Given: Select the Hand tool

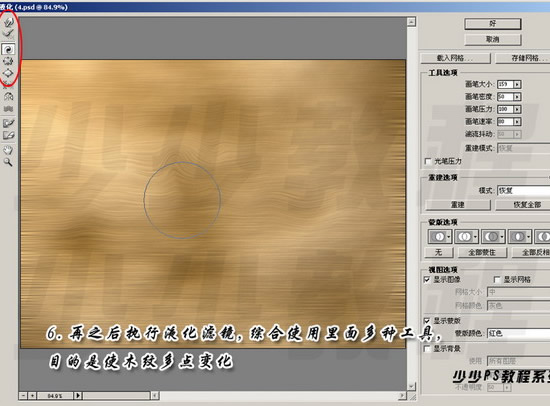Looking at the screenshot, I should (8, 150).
